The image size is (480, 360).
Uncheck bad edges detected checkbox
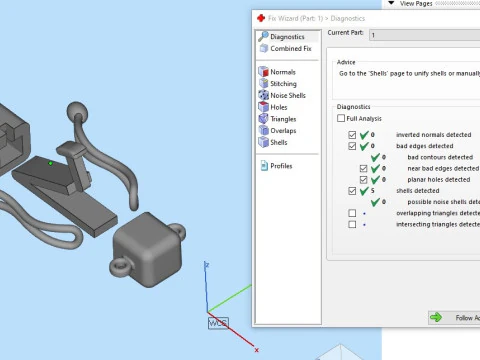tap(352, 146)
